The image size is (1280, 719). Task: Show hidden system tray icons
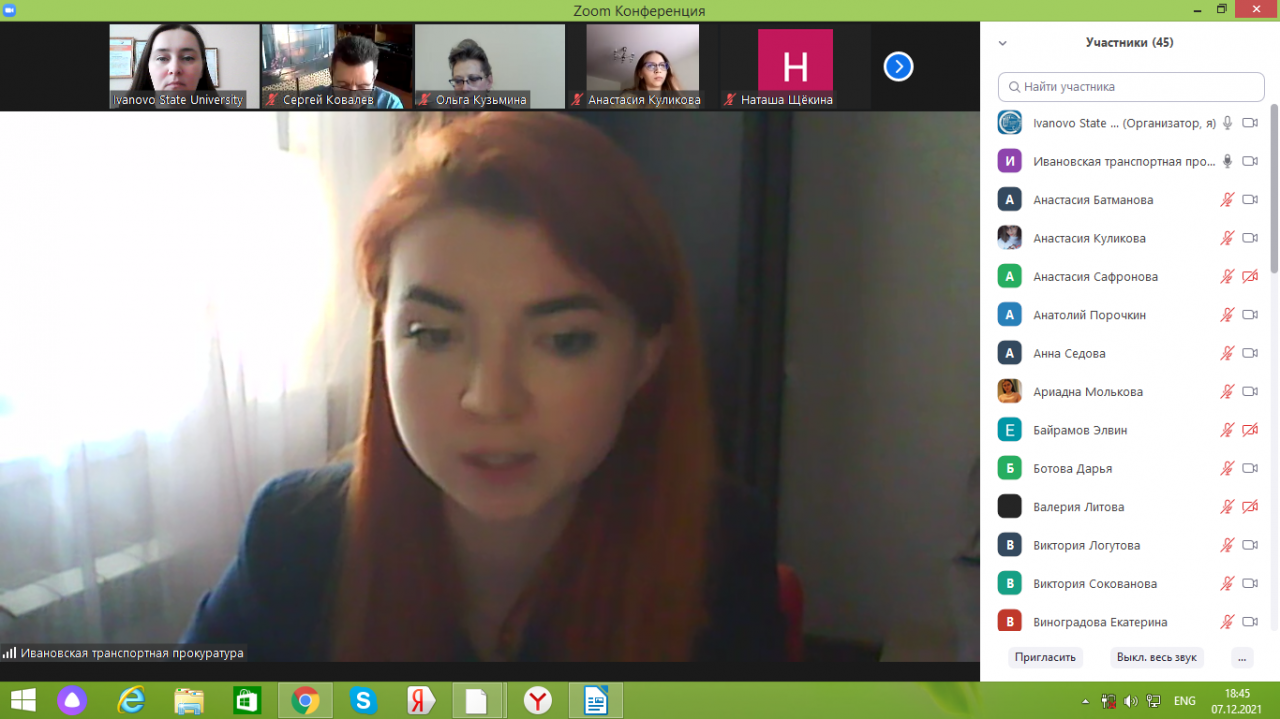click(1086, 701)
